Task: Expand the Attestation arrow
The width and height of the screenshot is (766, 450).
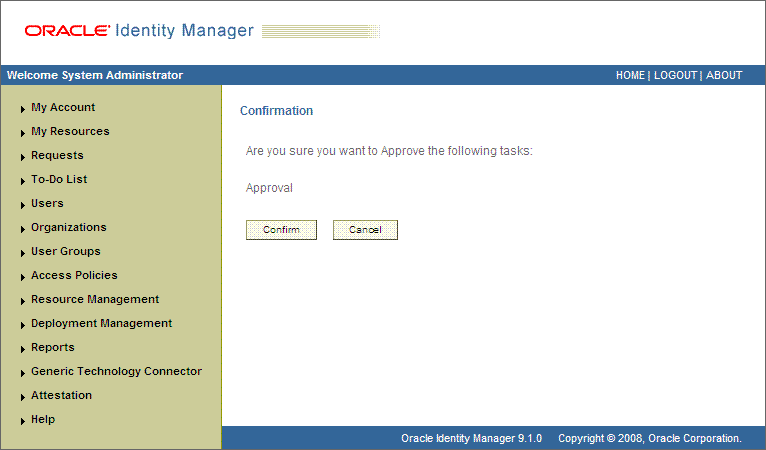Action: point(22,397)
